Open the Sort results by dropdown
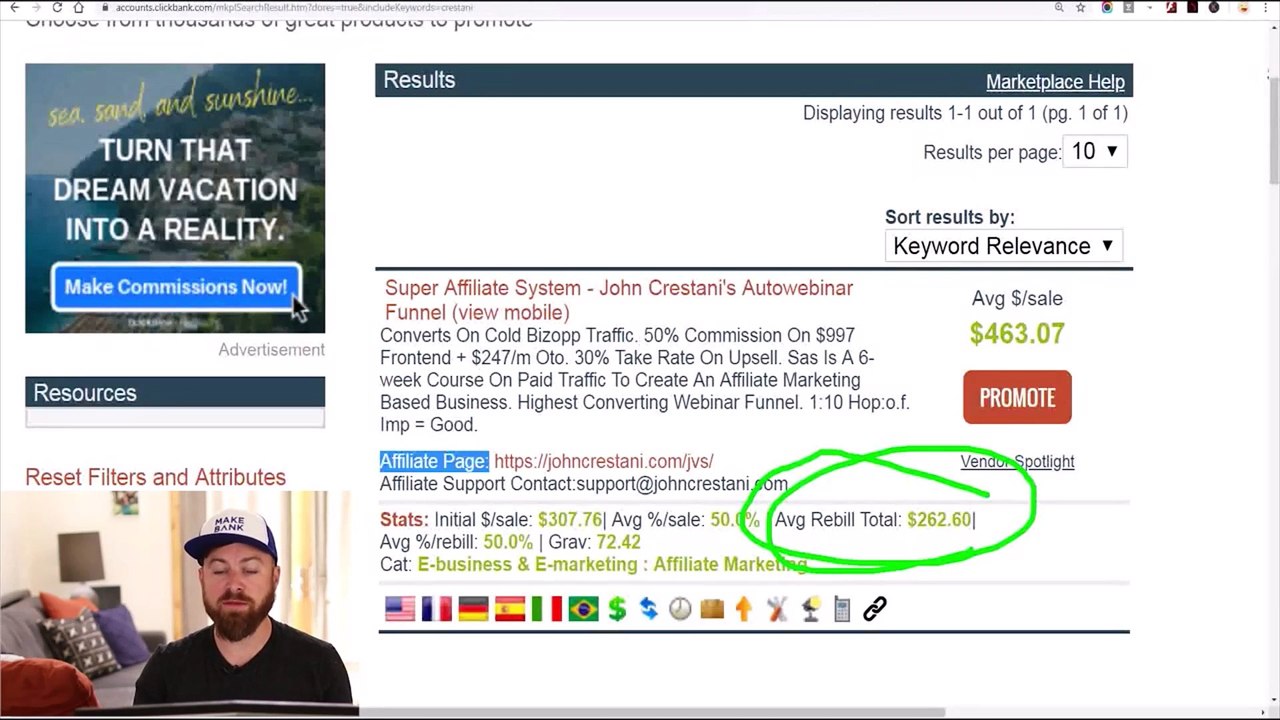1280x720 pixels. 1003,246
